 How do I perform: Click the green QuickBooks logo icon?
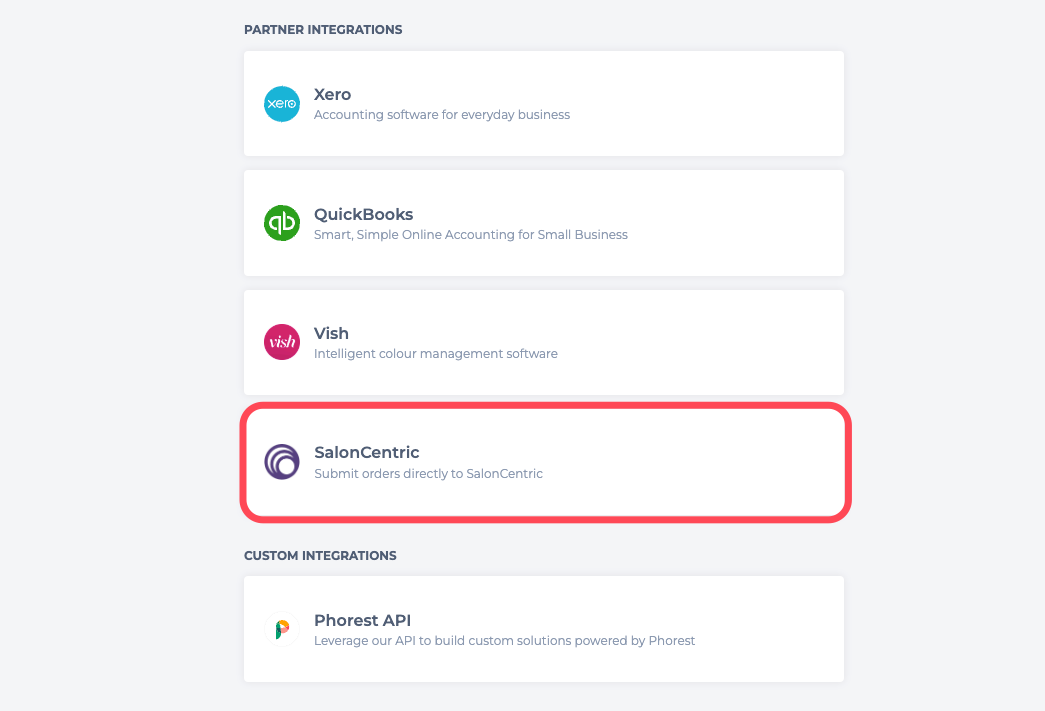point(282,223)
